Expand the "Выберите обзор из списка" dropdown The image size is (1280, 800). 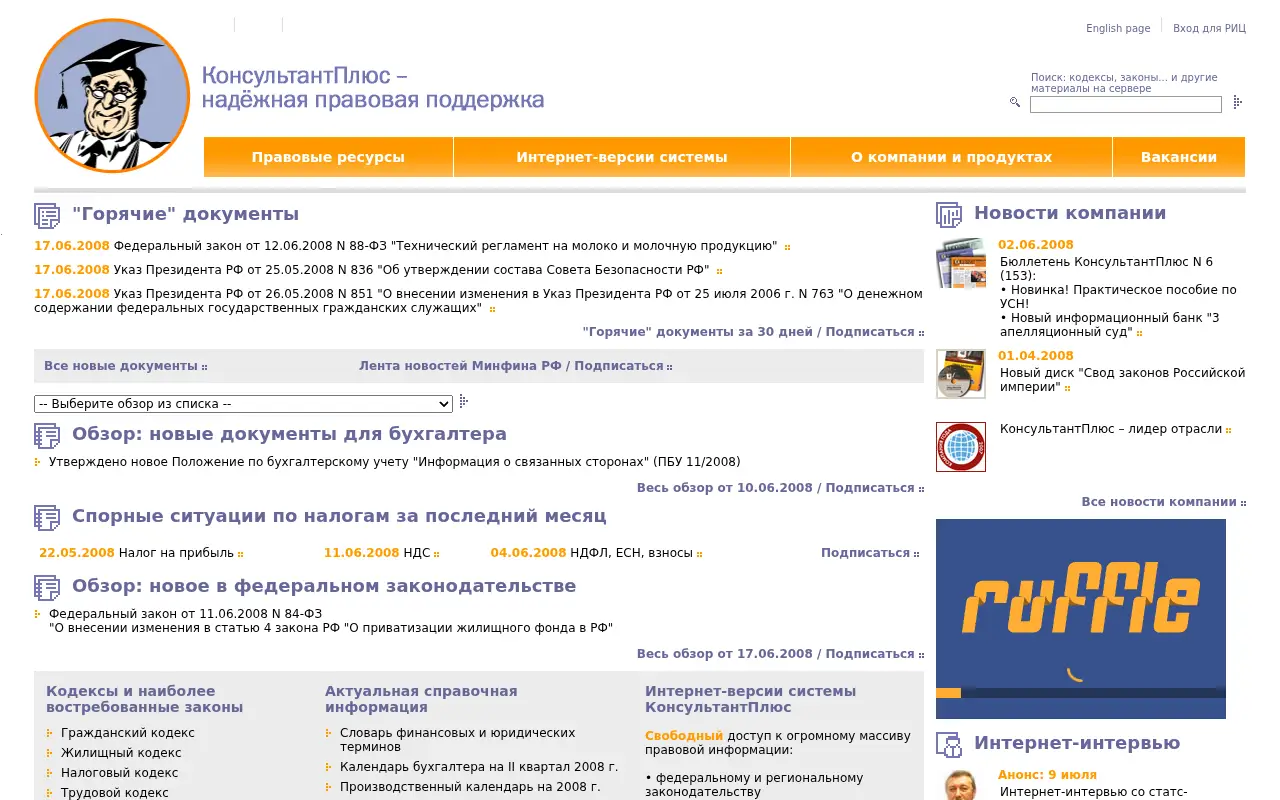point(244,404)
